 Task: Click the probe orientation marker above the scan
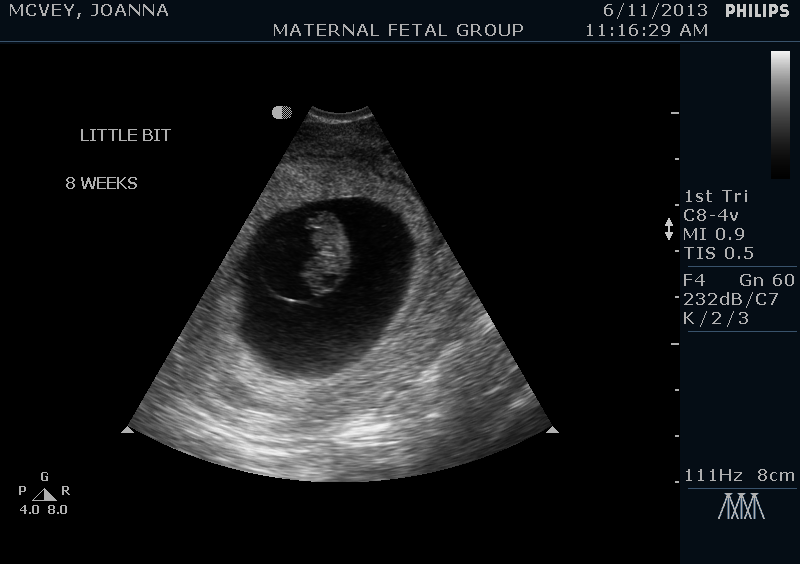tap(282, 113)
